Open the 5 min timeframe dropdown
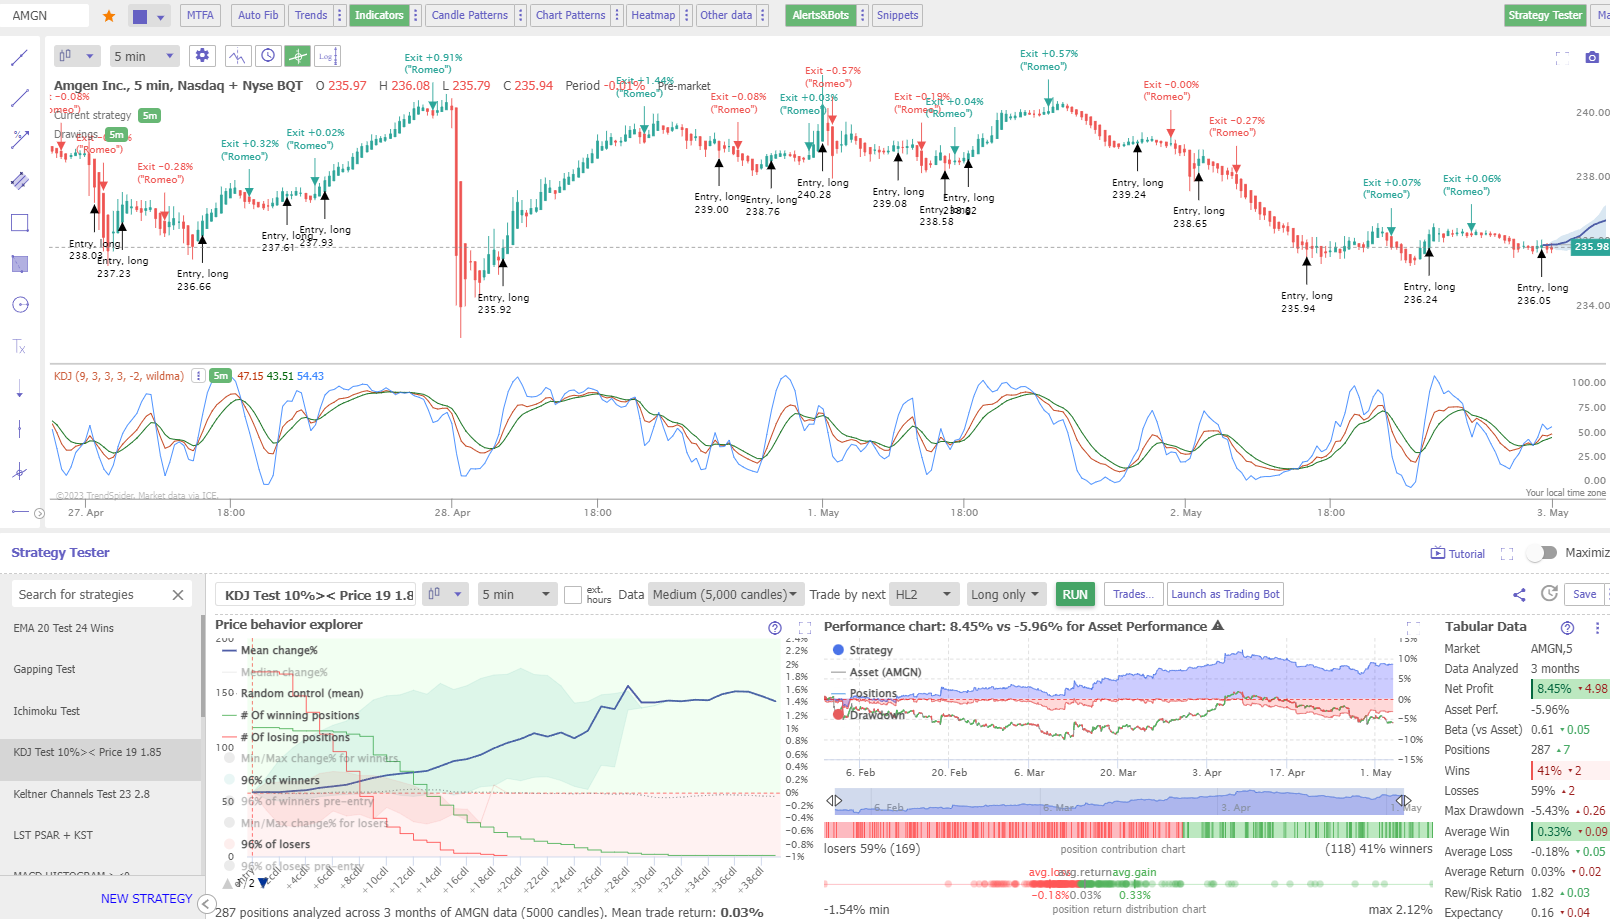The image size is (1610, 919). point(144,55)
